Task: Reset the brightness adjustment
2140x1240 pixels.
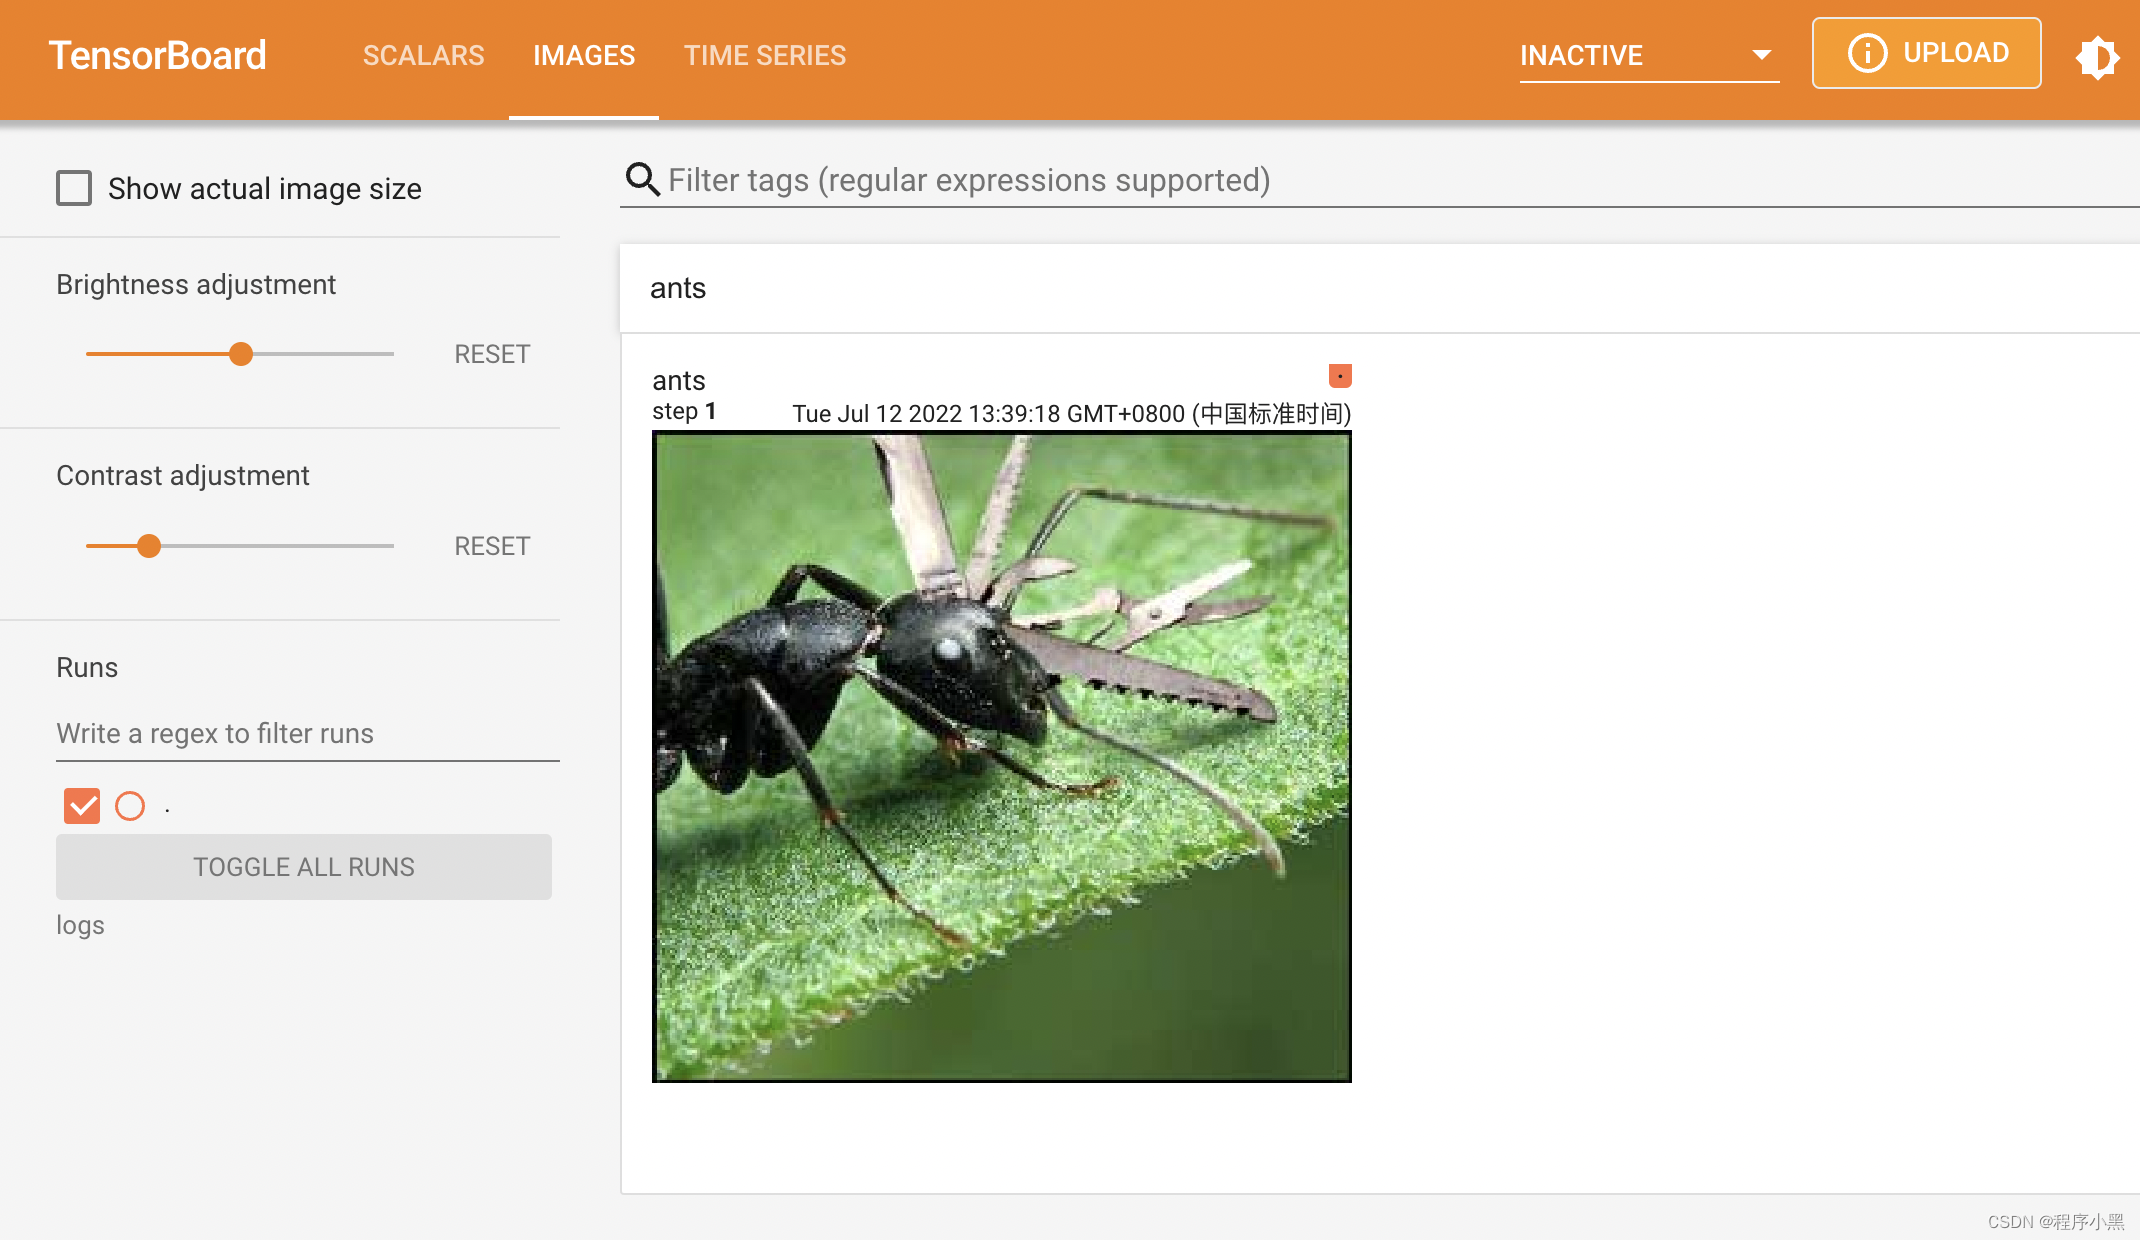Action: [x=492, y=354]
